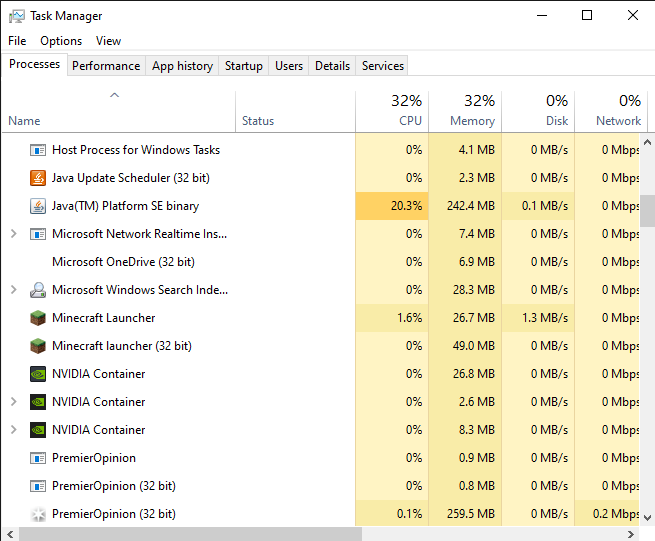Click the Minecraft launcher (32 bit) icon
The width and height of the screenshot is (655, 541).
coord(38,346)
